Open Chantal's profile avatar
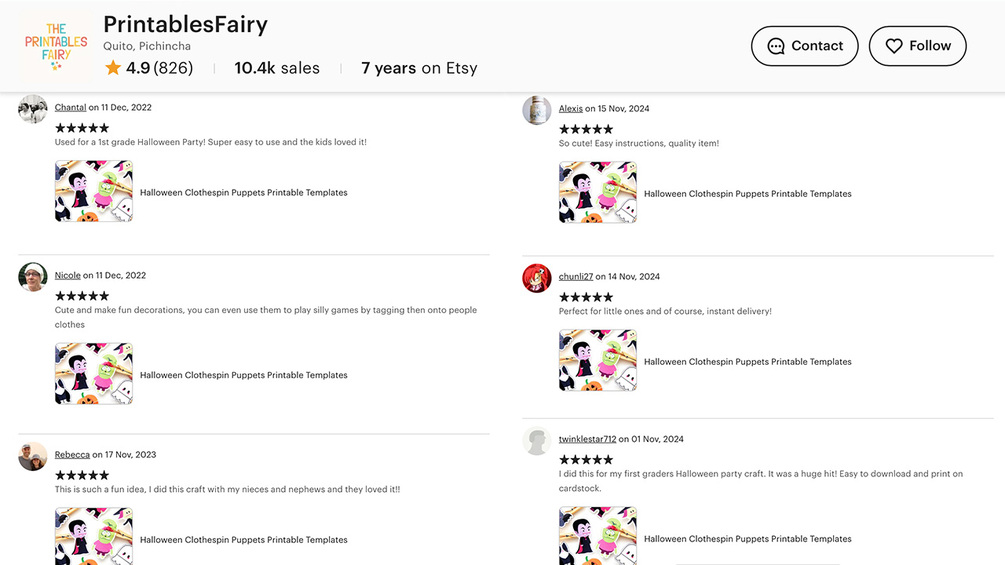Viewport: 1005px width, 565px height. (33, 109)
